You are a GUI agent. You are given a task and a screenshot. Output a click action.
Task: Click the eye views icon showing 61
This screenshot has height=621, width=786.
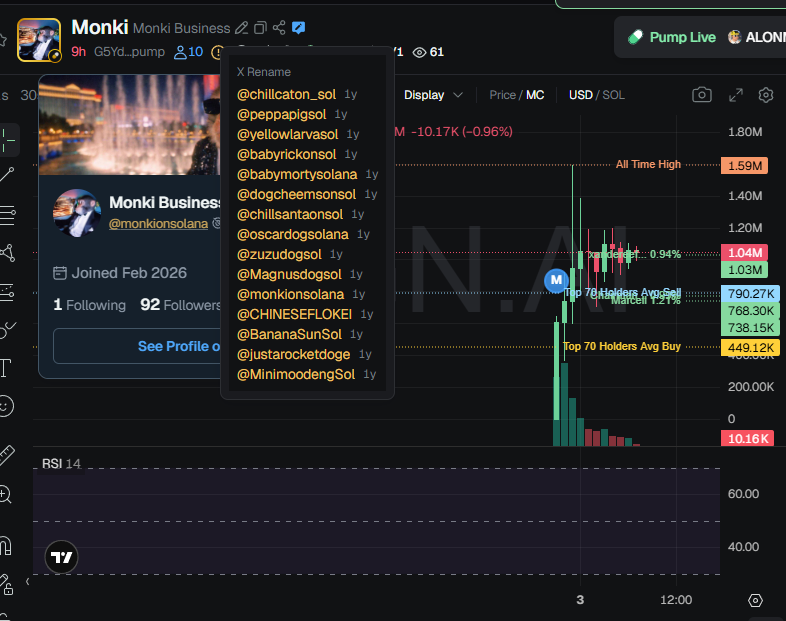[428, 52]
